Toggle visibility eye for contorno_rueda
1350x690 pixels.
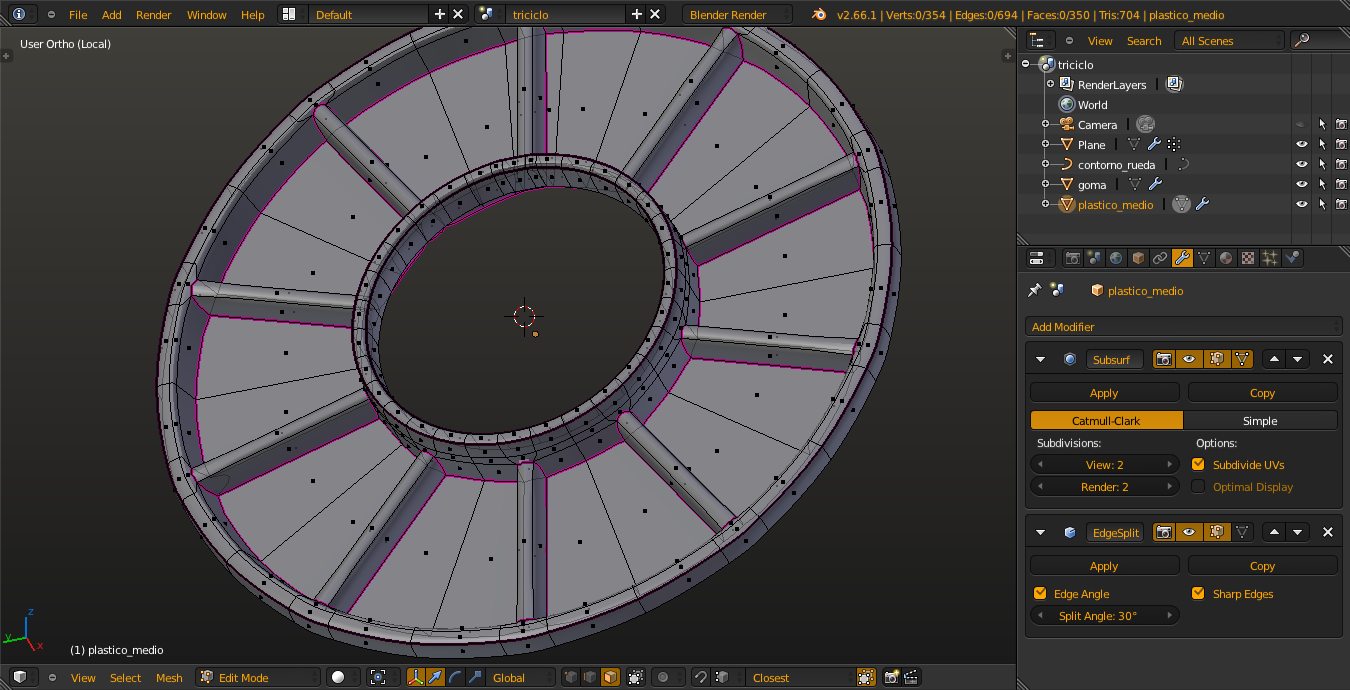coord(1302,164)
